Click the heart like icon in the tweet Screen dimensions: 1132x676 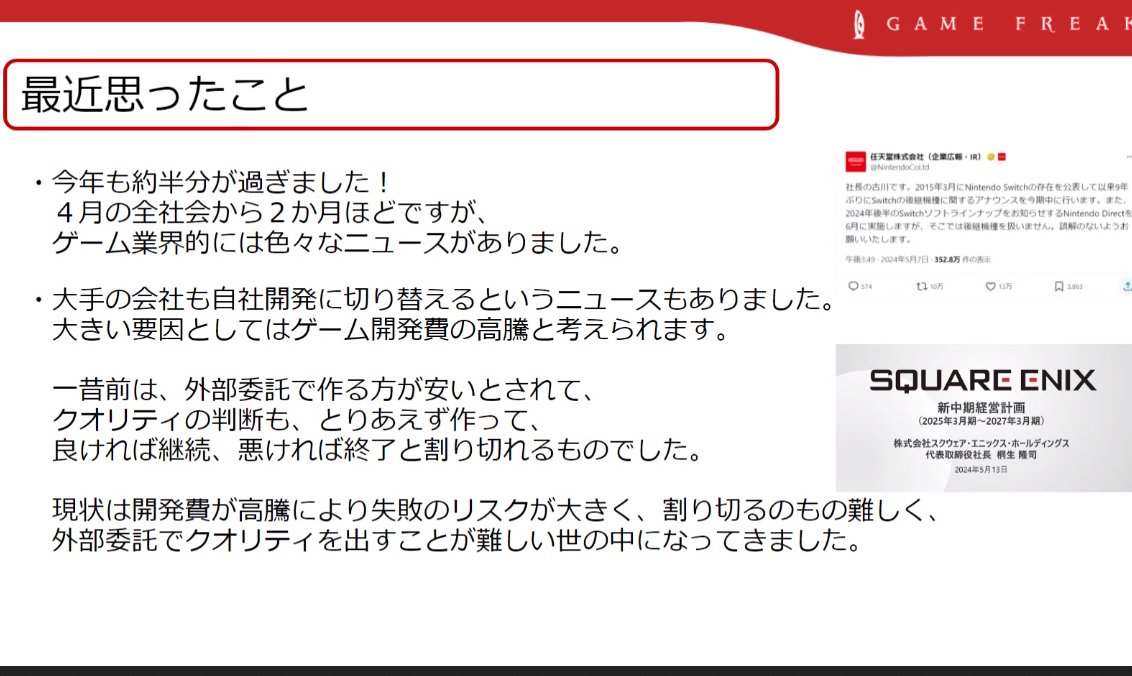click(990, 287)
